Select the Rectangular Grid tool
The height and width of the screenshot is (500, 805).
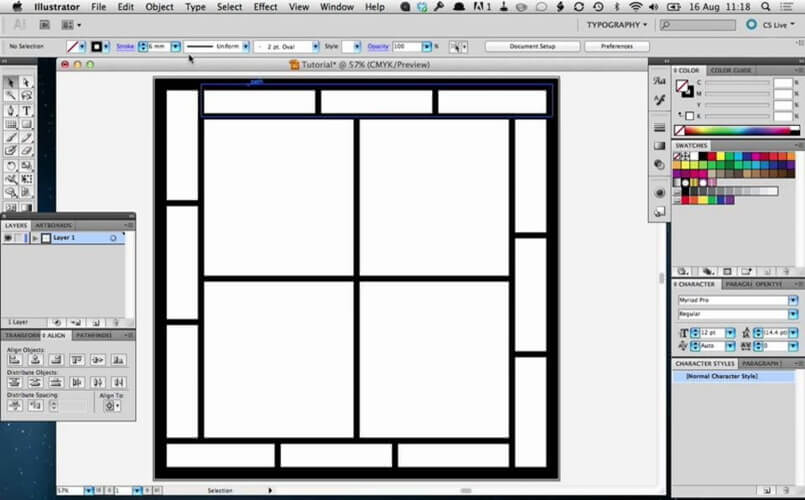11,124
